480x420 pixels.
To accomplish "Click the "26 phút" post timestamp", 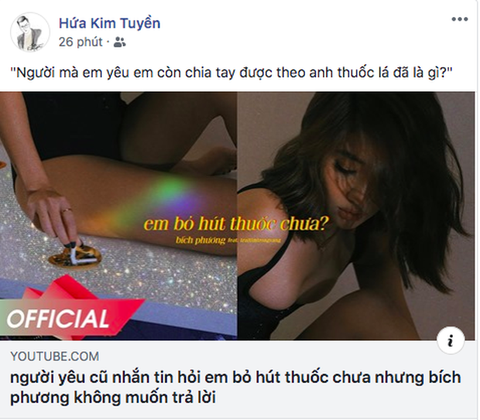I will [81, 42].
